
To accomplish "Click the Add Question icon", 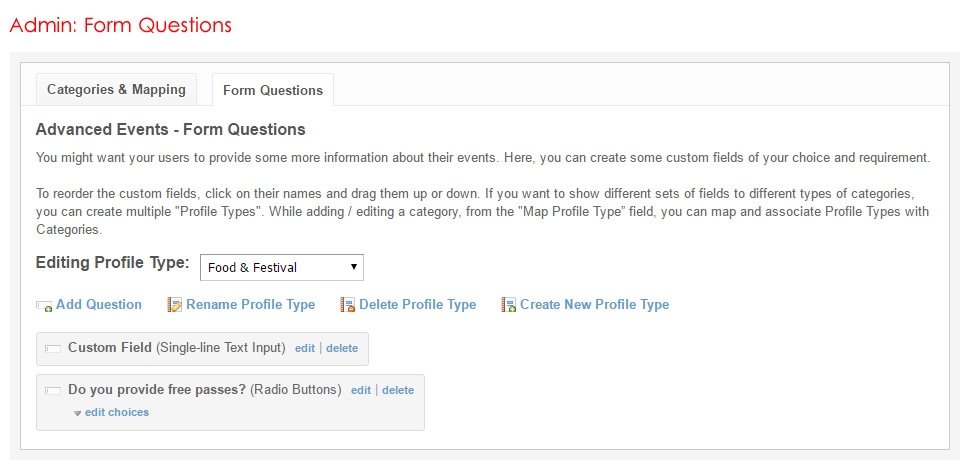I will 44,306.
